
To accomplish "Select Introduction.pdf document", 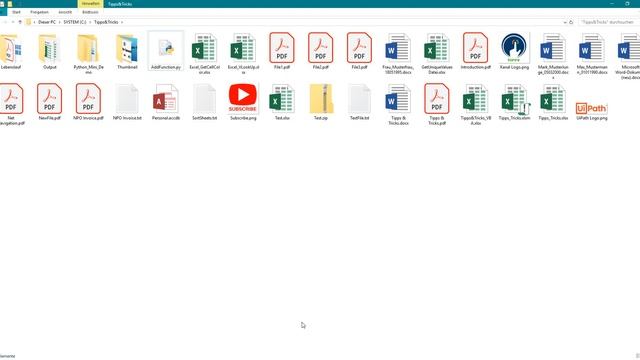I will click(476, 51).
